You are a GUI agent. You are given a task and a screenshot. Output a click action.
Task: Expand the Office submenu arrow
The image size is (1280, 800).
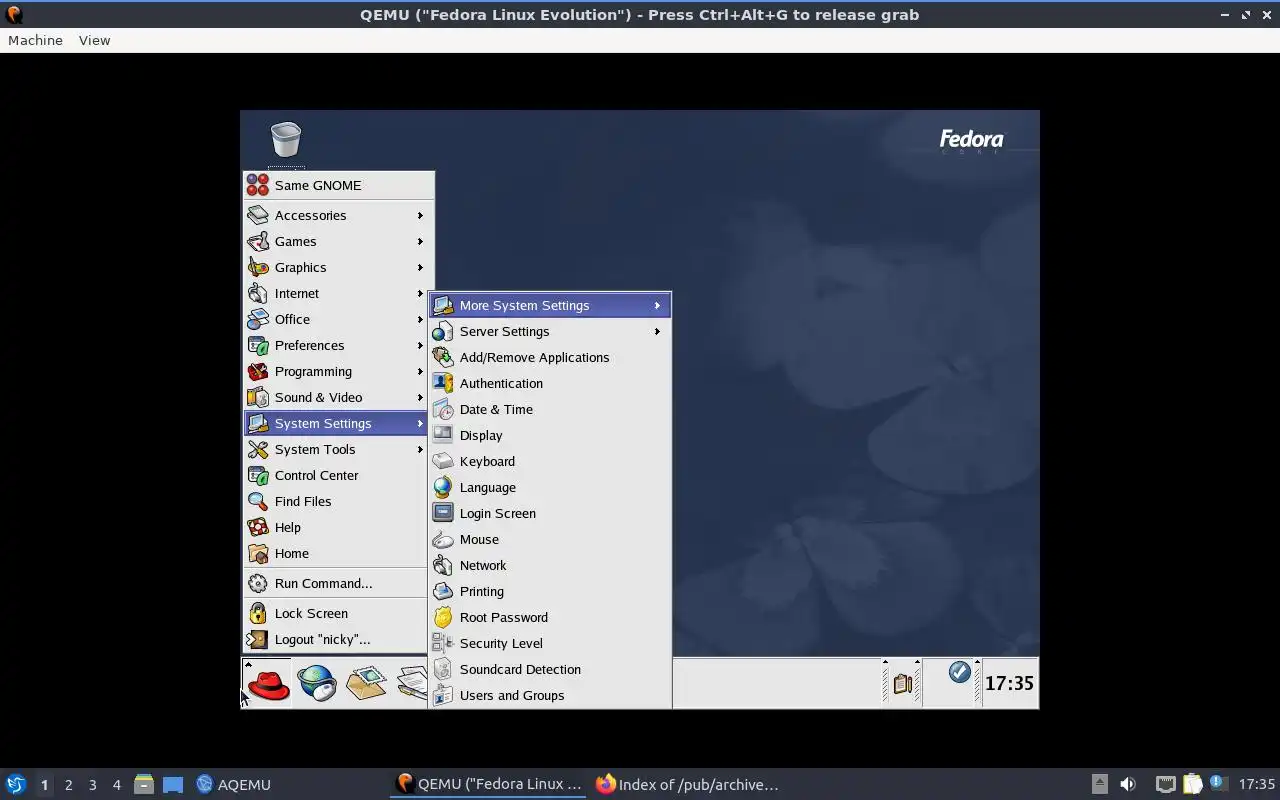[x=420, y=319]
